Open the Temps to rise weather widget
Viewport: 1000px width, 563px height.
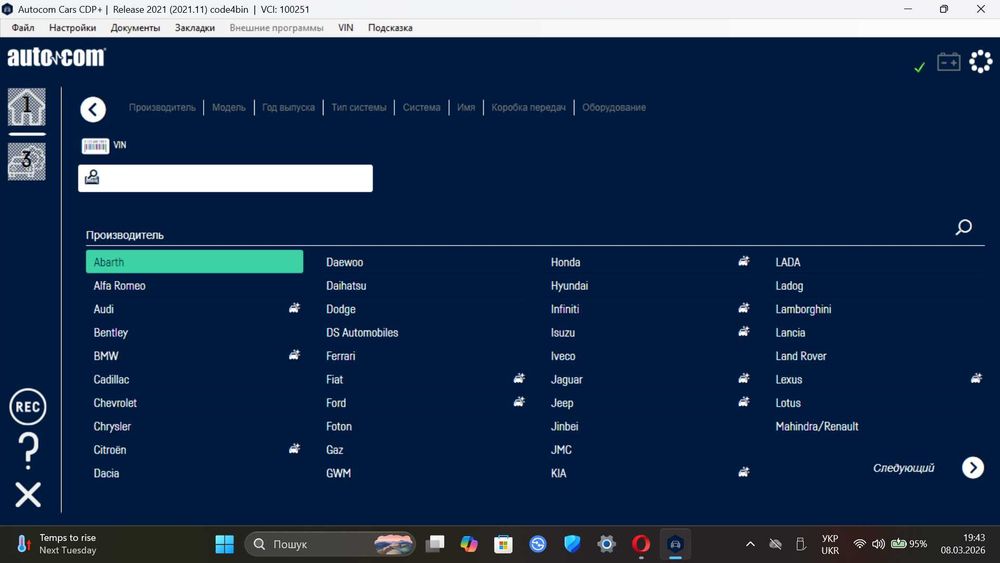point(57,544)
